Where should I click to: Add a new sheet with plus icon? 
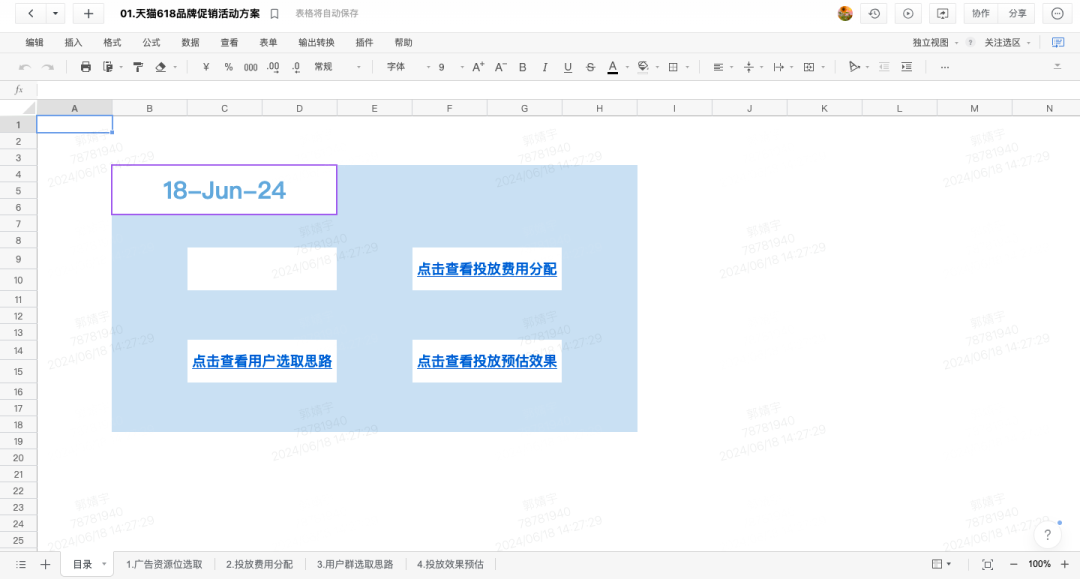[x=45, y=565]
